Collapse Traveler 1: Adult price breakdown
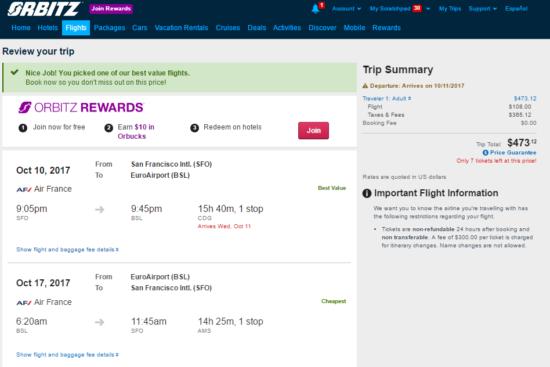Viewport: 550px width, 367px height. pos(387,99)
